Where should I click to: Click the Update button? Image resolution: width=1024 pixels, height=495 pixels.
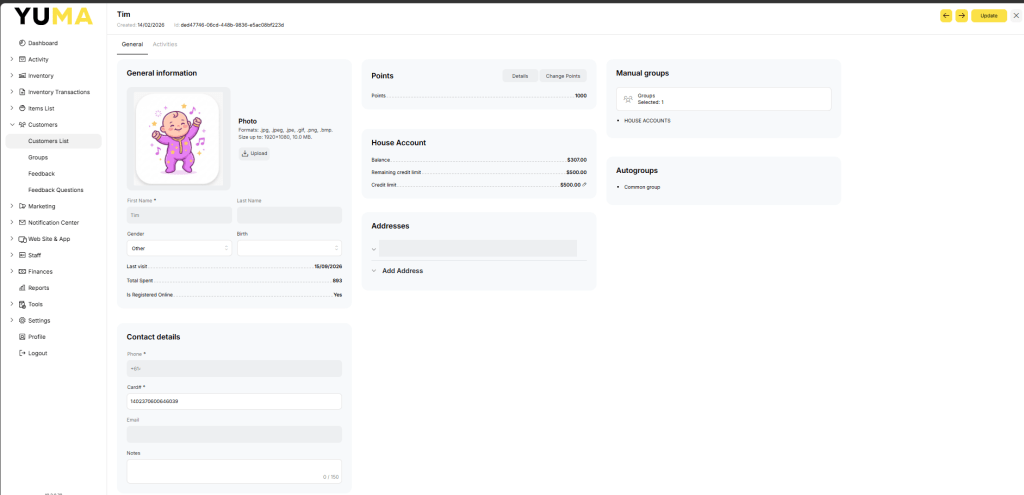click(x=989, y=16)
